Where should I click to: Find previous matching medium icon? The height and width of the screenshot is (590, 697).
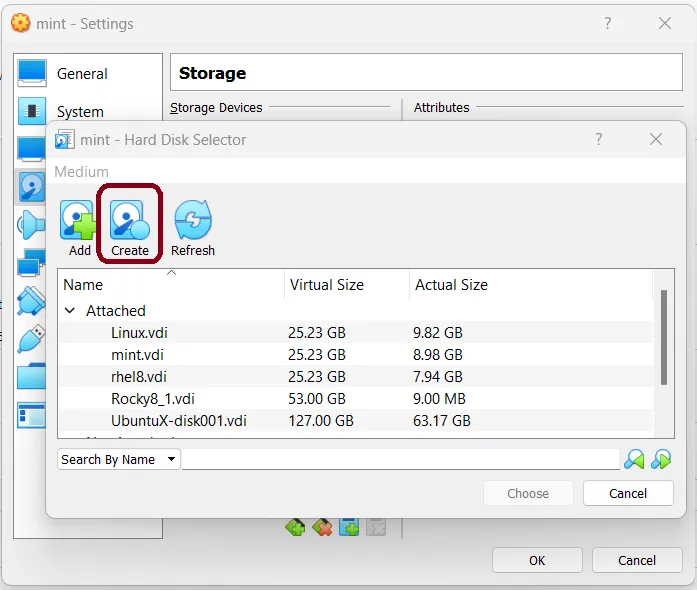point(634,459)
